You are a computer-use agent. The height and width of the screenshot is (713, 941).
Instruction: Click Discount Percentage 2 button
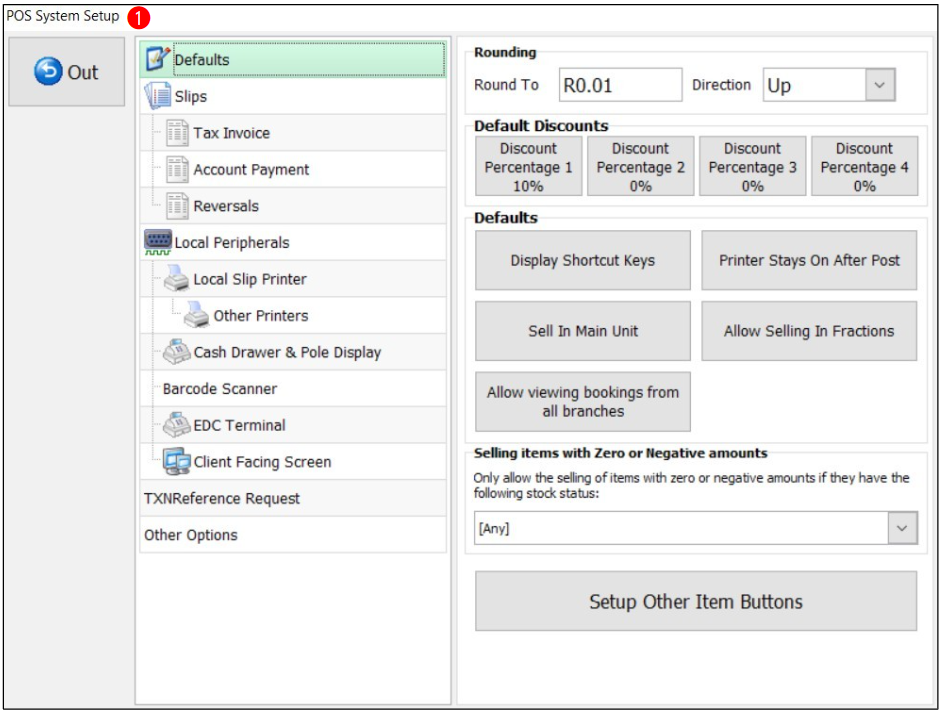coord(640,166)
